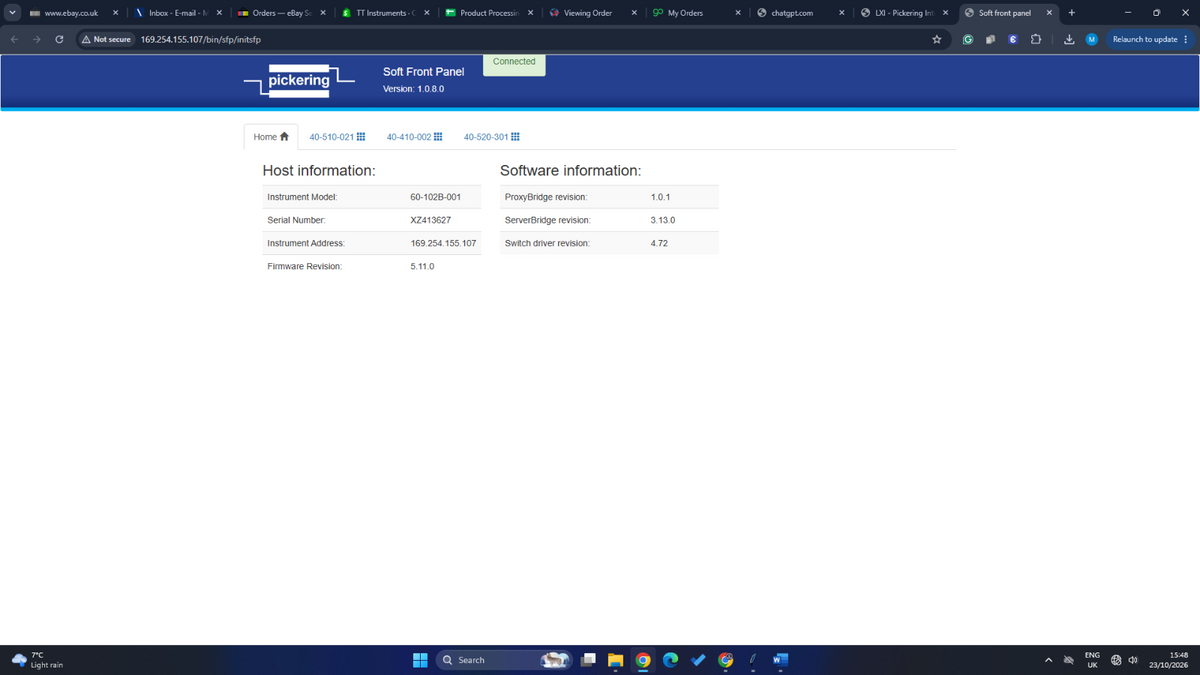Screen dimensions: 1200x675
Task: Expand the tab search chevron dropdown
Action: 13,13
